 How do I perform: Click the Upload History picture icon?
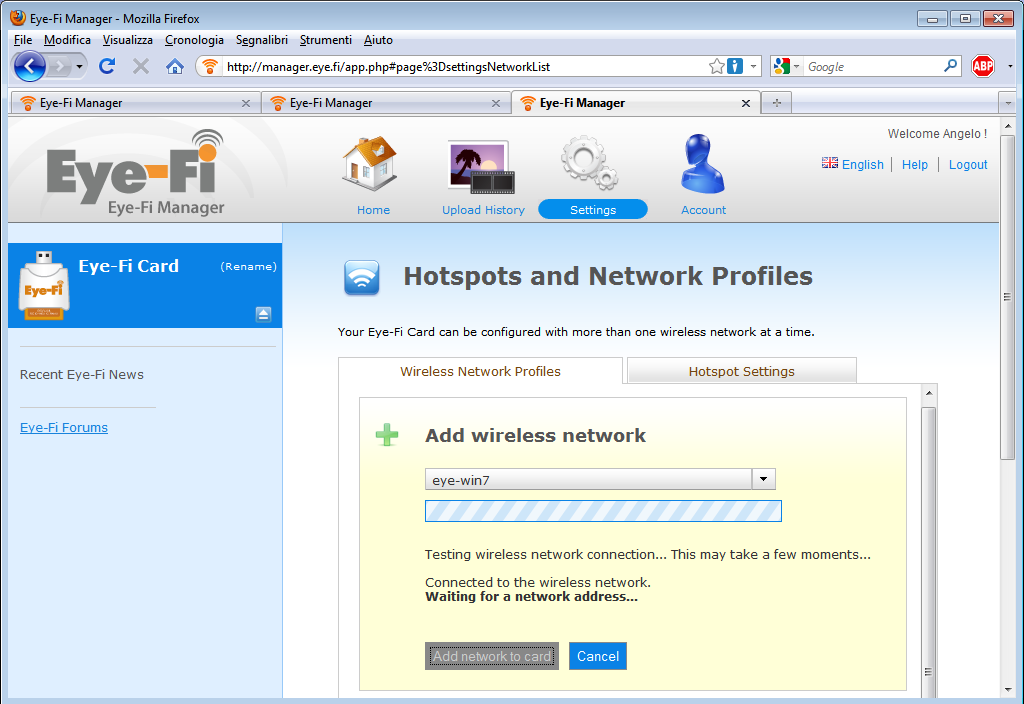[x=481, y=167]
